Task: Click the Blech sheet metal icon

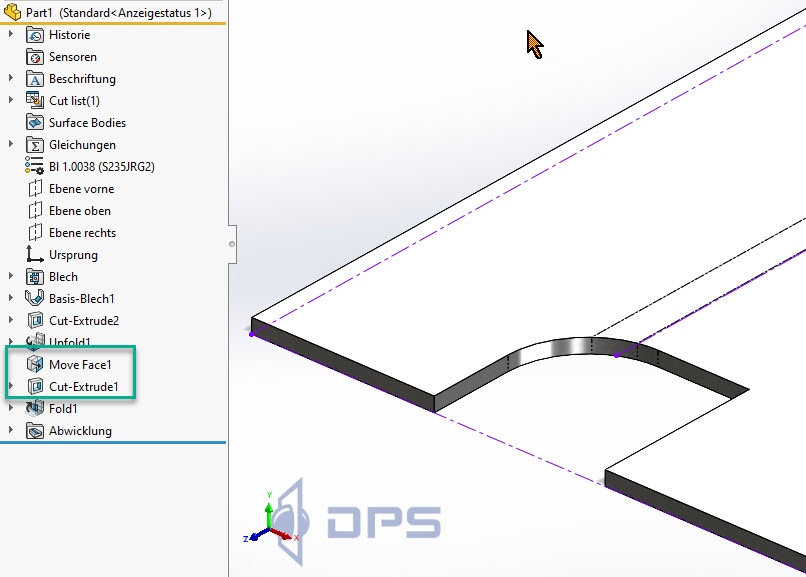Action: pos(35,277)
